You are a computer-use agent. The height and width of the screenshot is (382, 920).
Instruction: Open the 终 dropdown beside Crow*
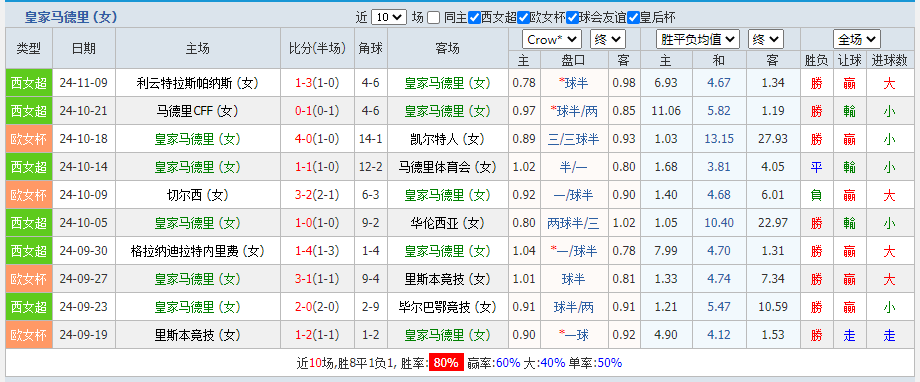click(608, 40)
